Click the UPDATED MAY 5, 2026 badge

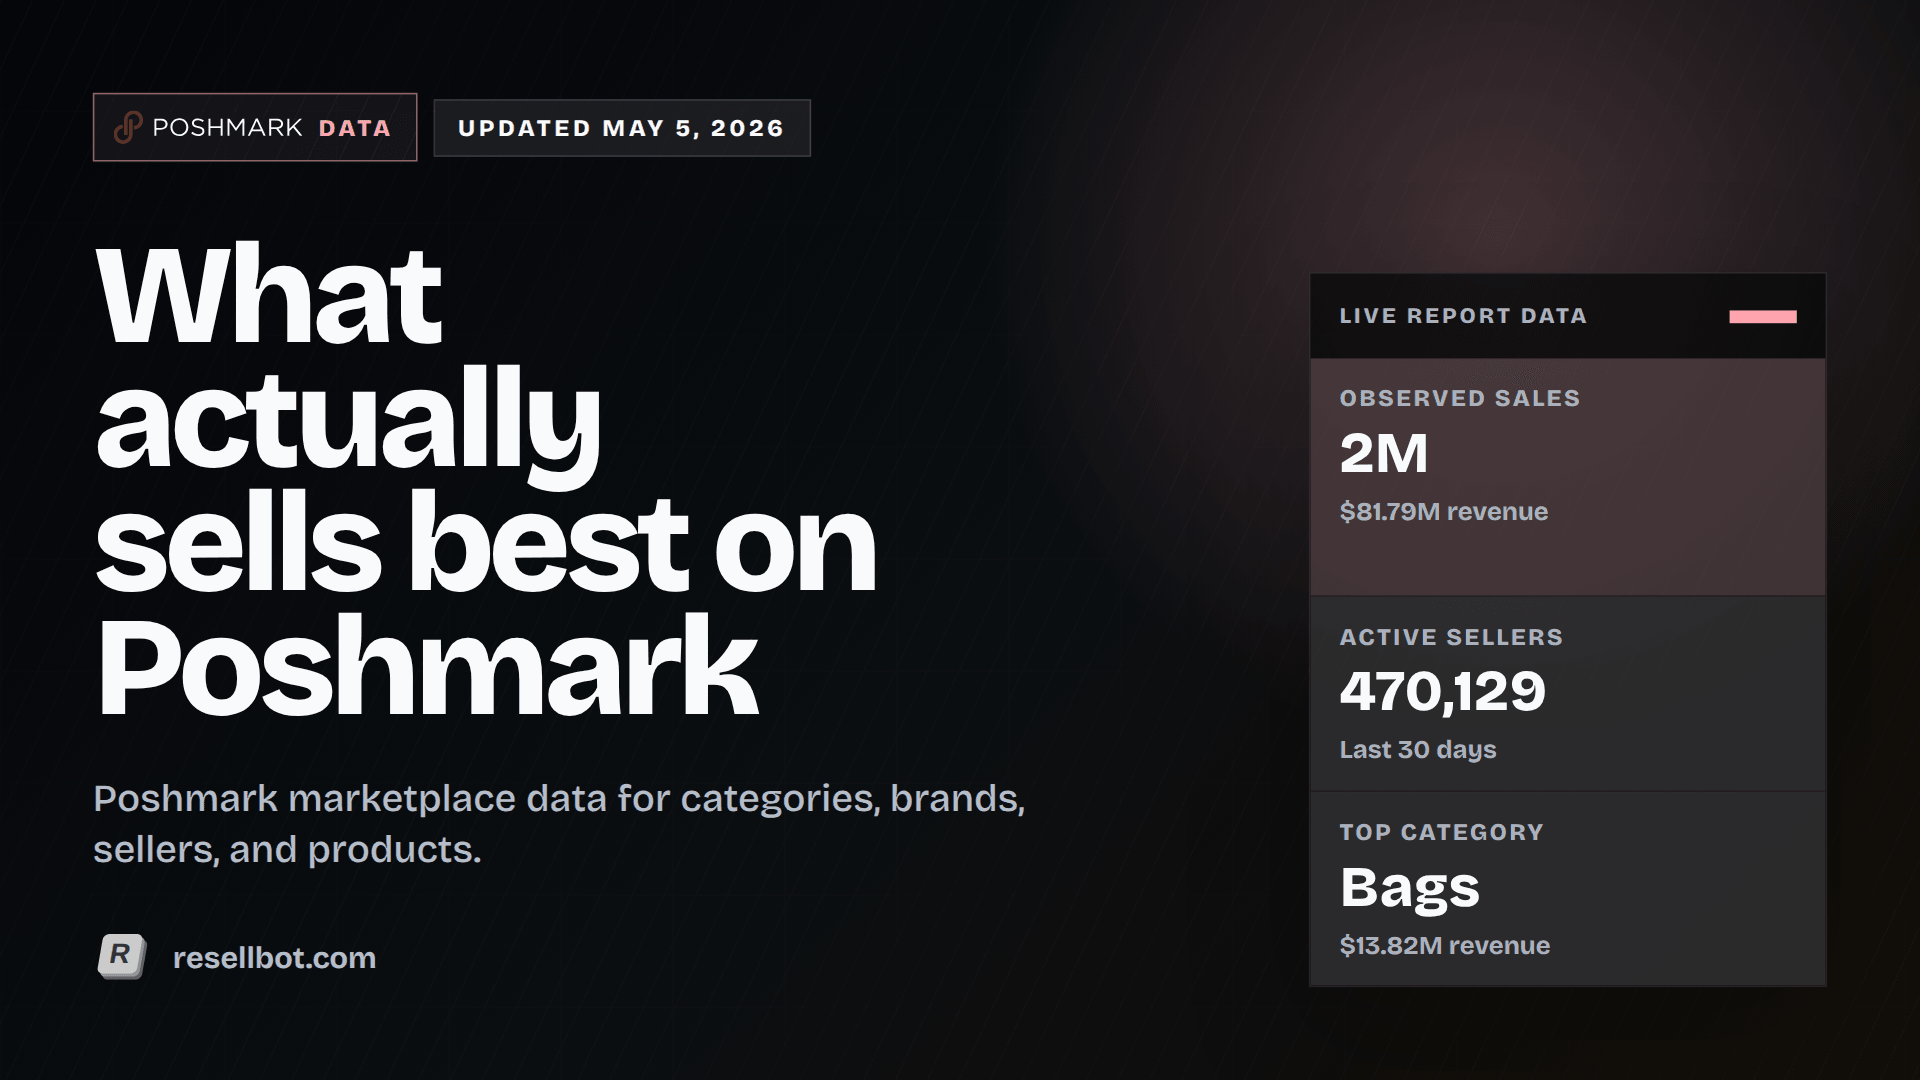(x=622, y=128)
